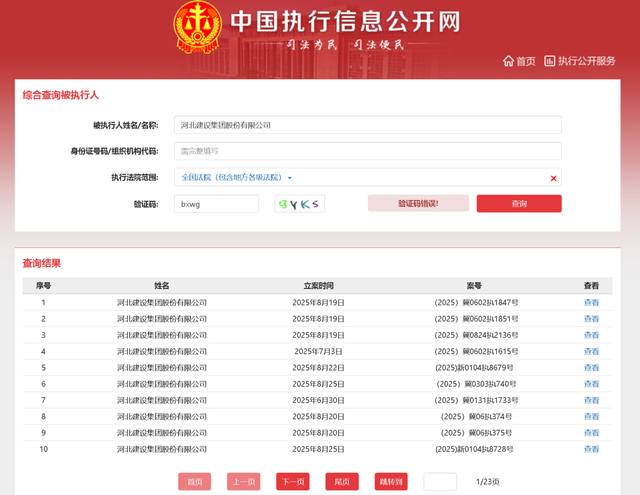640x495 pixels.
Task: Click the red 查询 search button
Action: pos(519,203)
